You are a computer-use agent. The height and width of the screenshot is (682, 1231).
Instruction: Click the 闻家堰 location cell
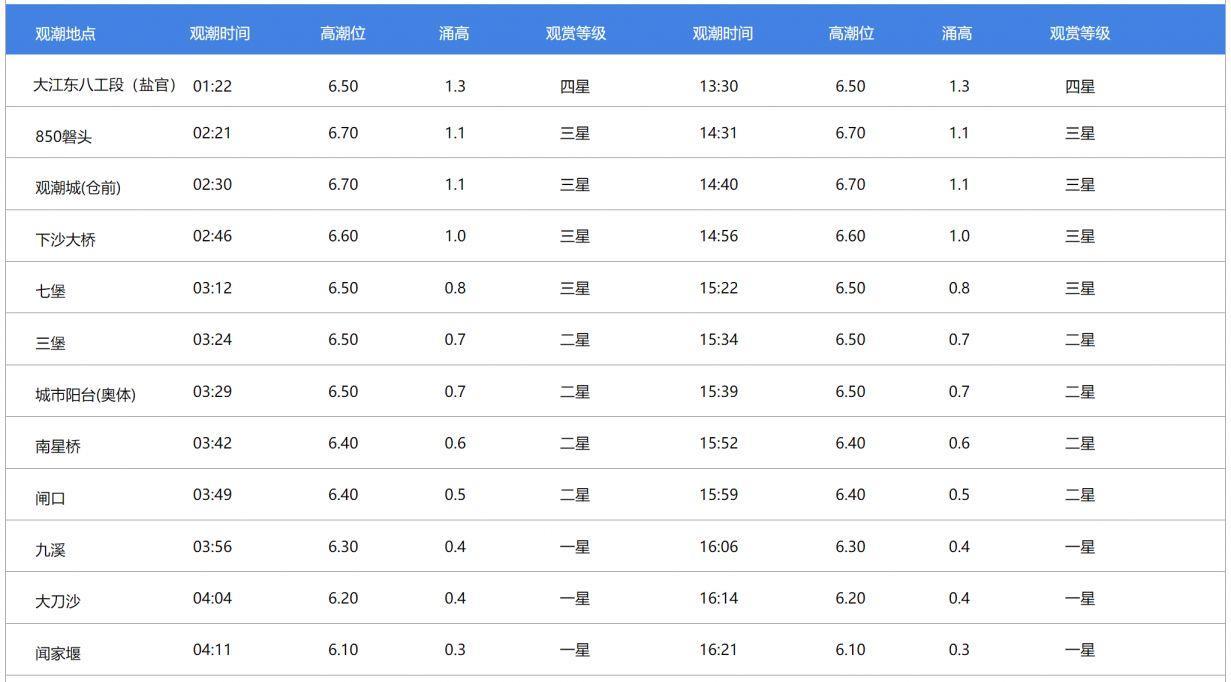(58, 654)
